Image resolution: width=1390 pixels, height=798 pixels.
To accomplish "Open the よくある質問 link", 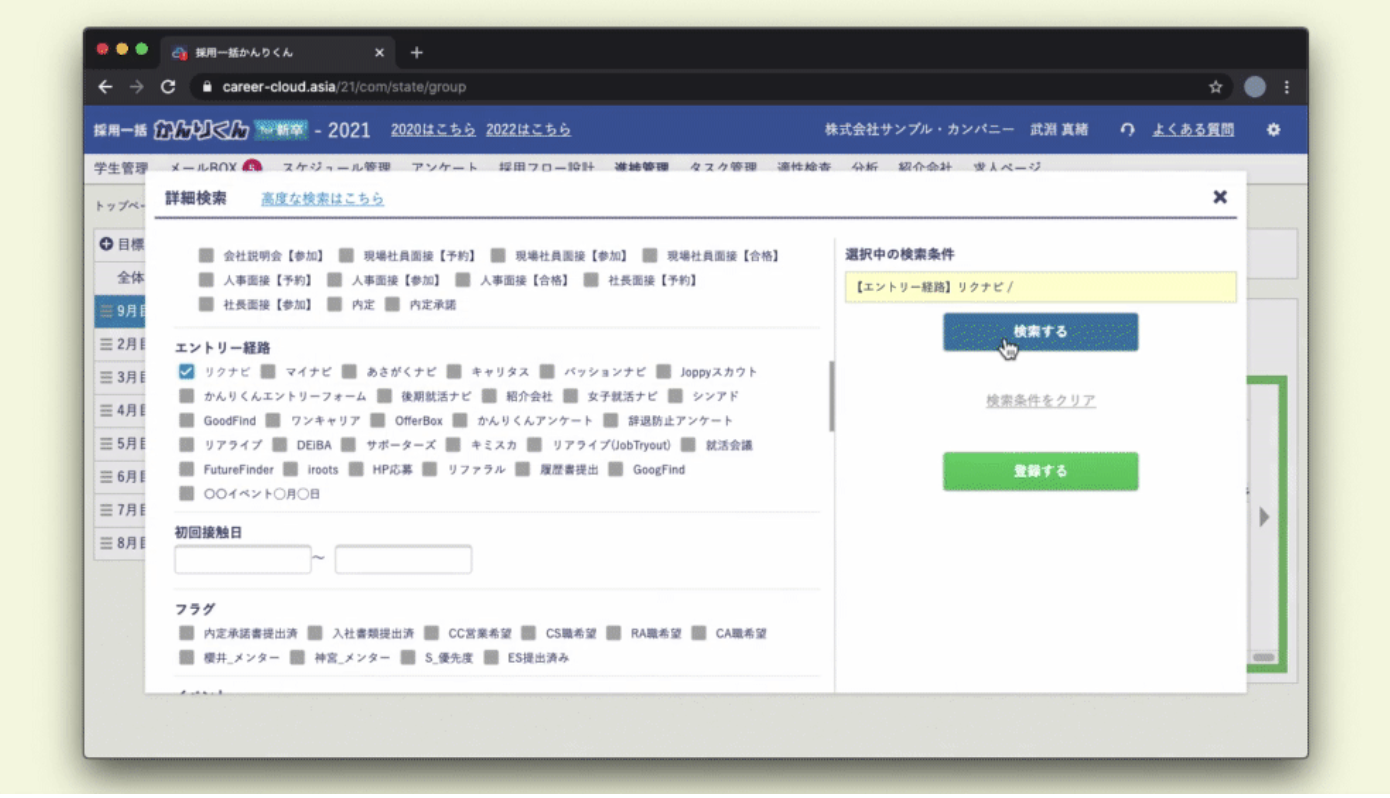I will pos(1193,130).
